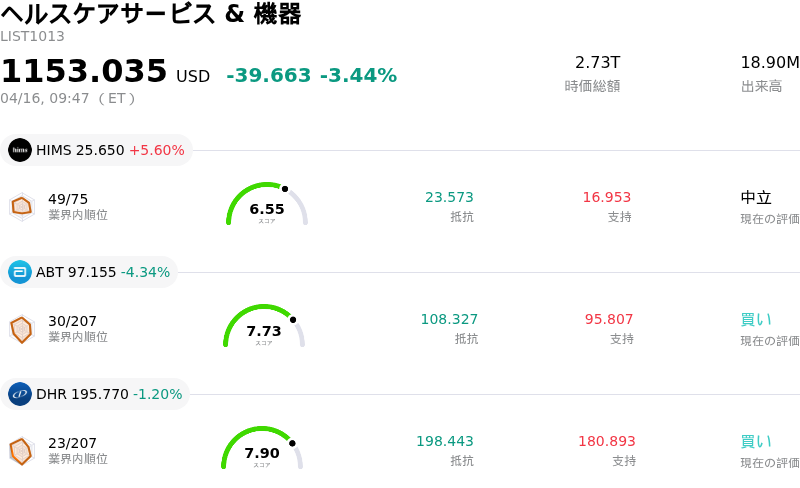Open the HIMS industry rank radar icon

pyautogui.click(x=21, y=206)
